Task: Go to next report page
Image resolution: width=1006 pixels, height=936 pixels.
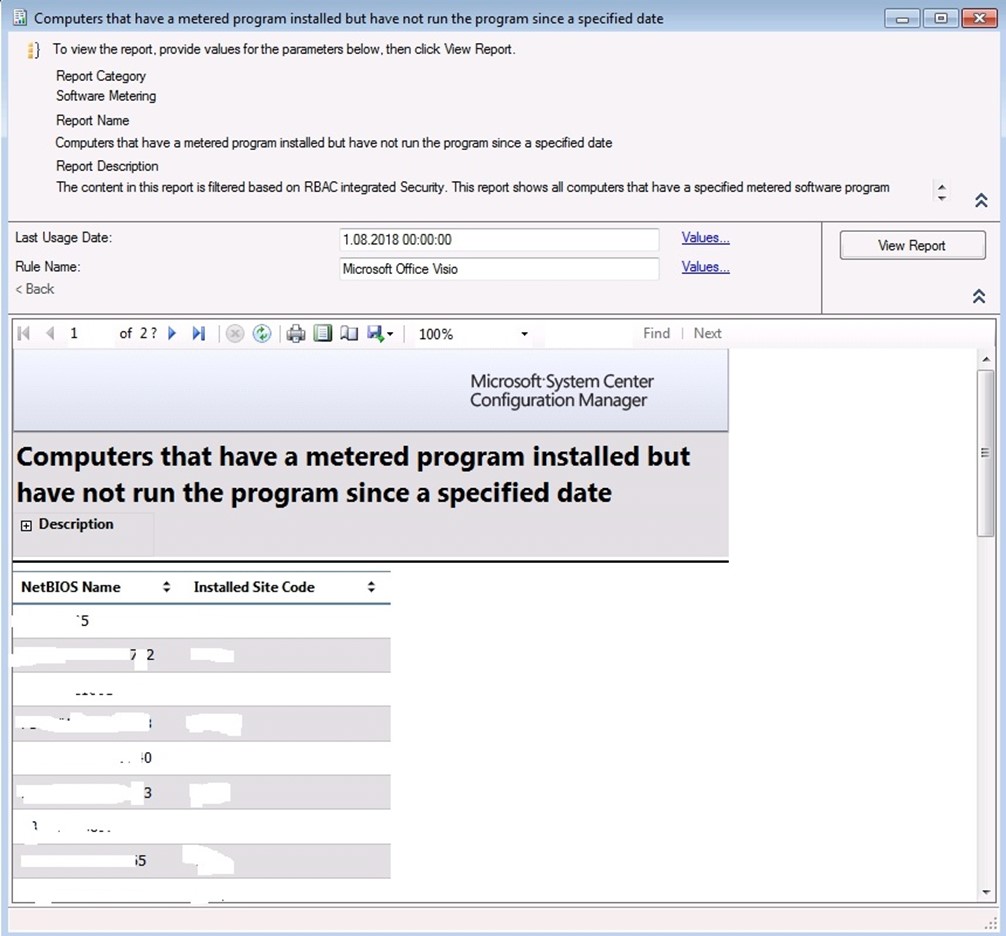Action: (172, 334)
